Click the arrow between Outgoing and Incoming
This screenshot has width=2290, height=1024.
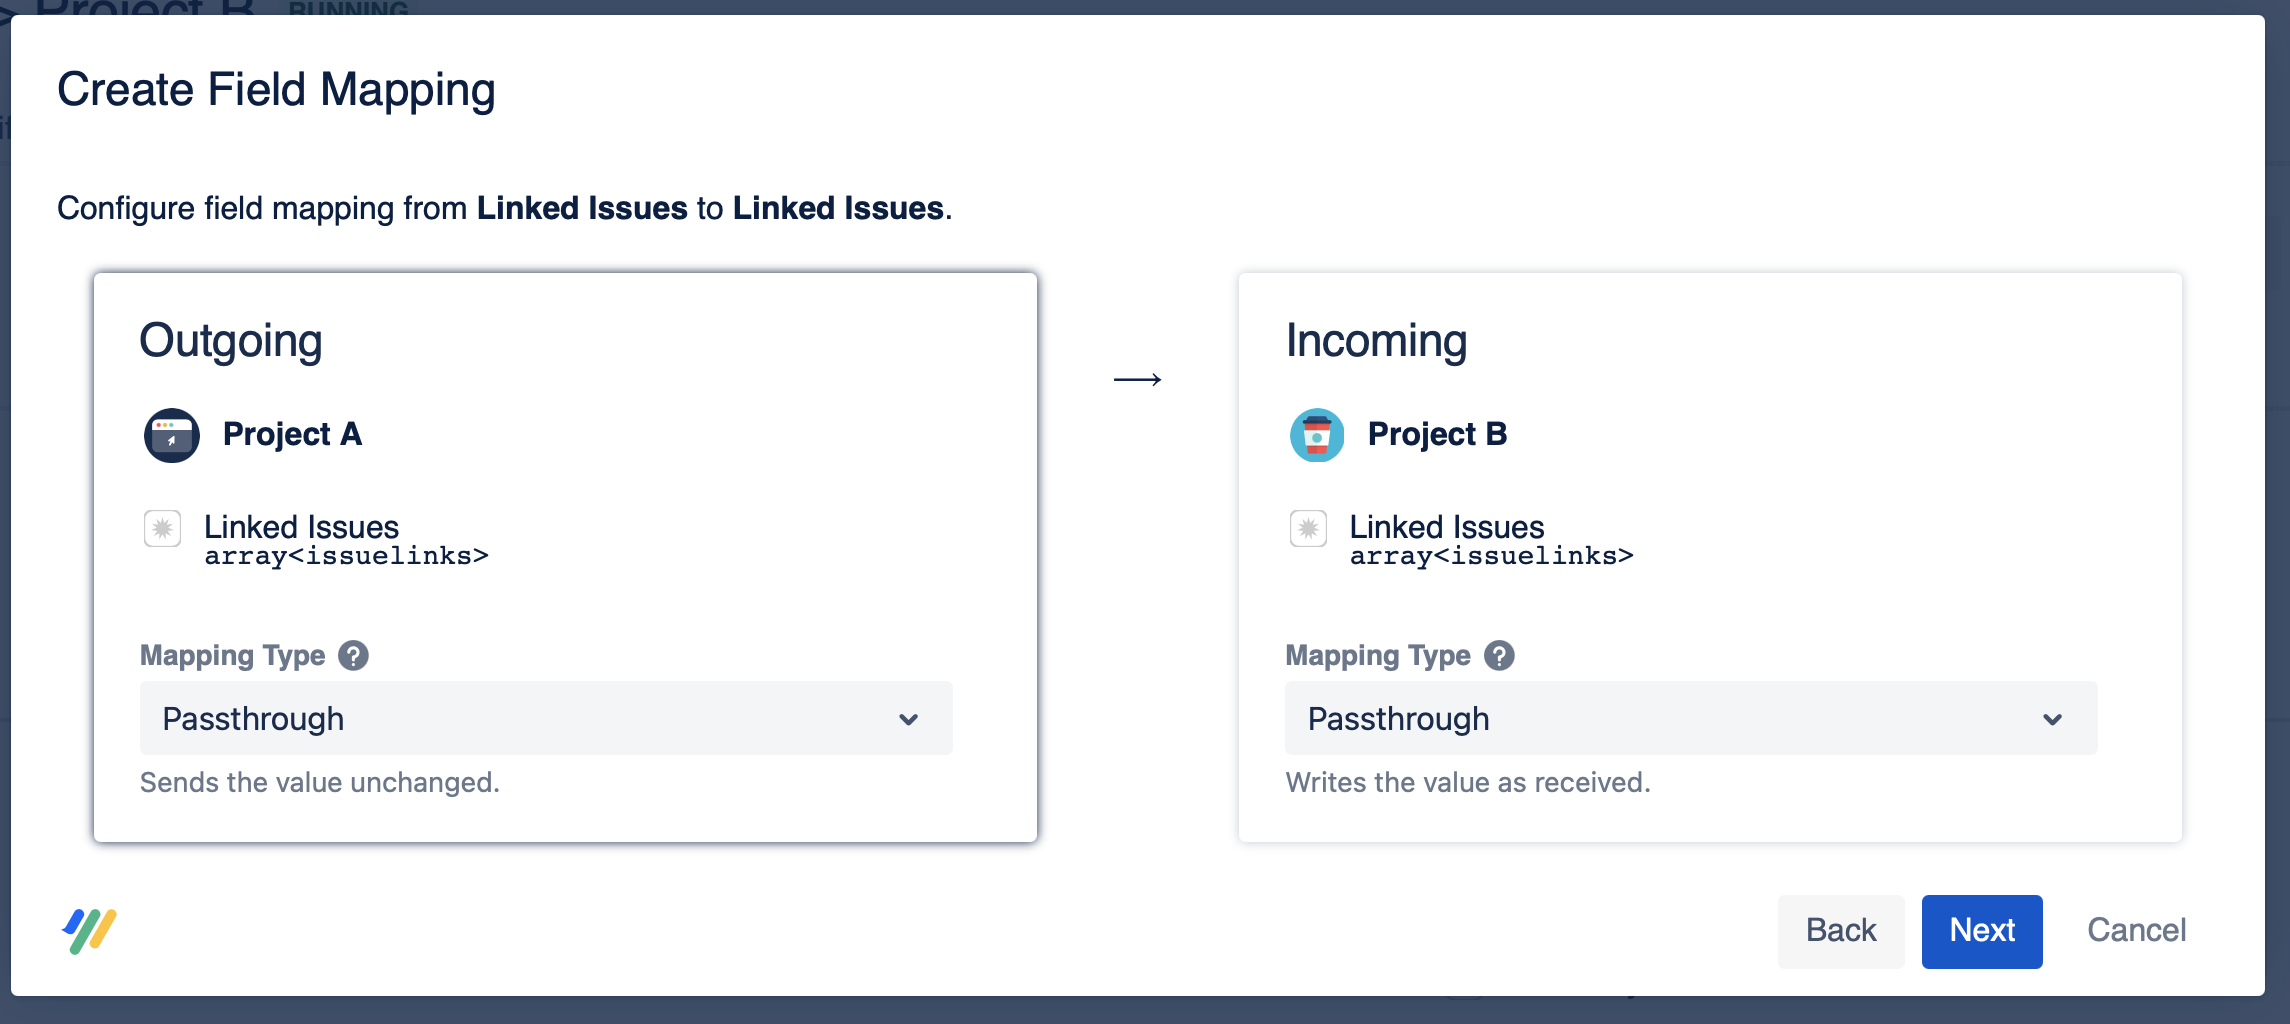(1139, 378)
